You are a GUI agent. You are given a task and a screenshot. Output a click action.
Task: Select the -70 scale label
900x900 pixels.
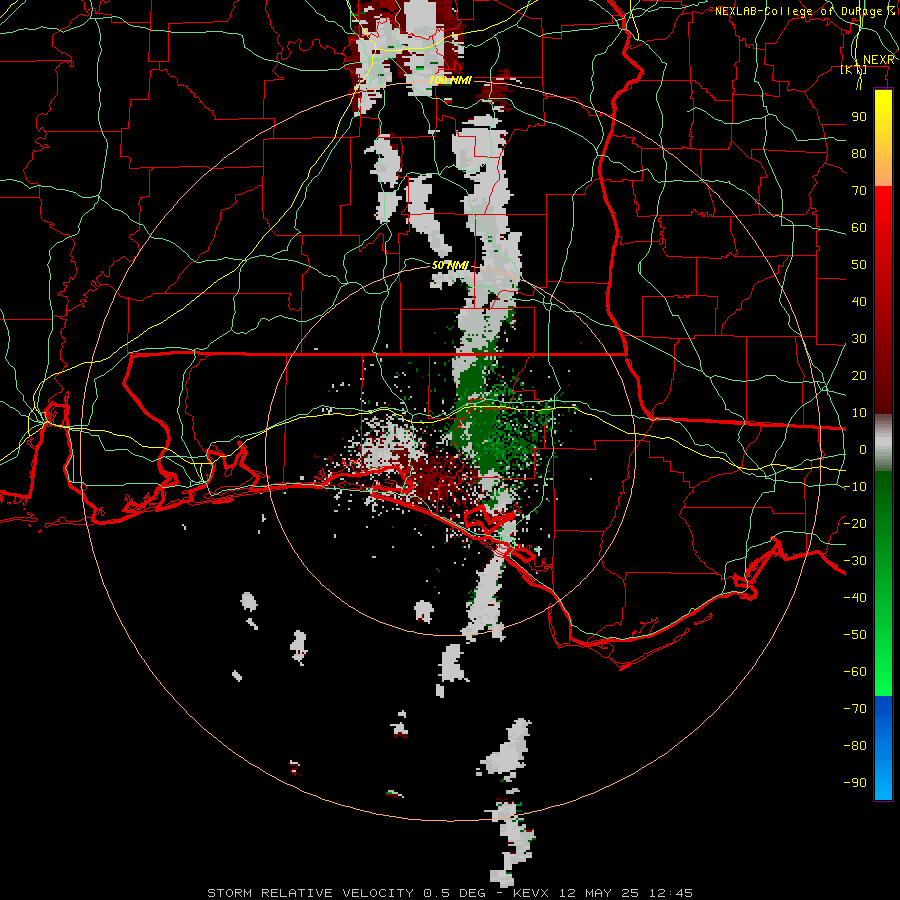point(855,708)
